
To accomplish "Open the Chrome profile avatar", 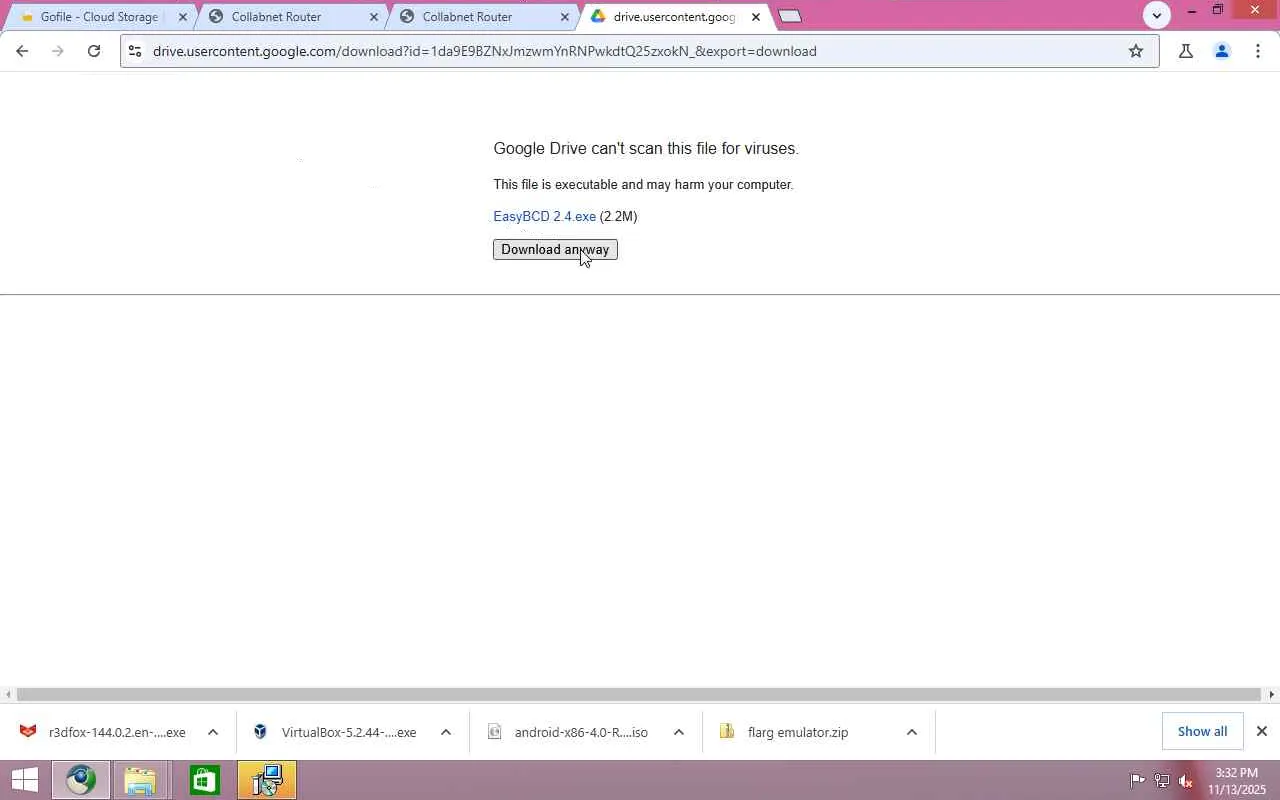I will pyautogui.click(x=1221, y=51).
